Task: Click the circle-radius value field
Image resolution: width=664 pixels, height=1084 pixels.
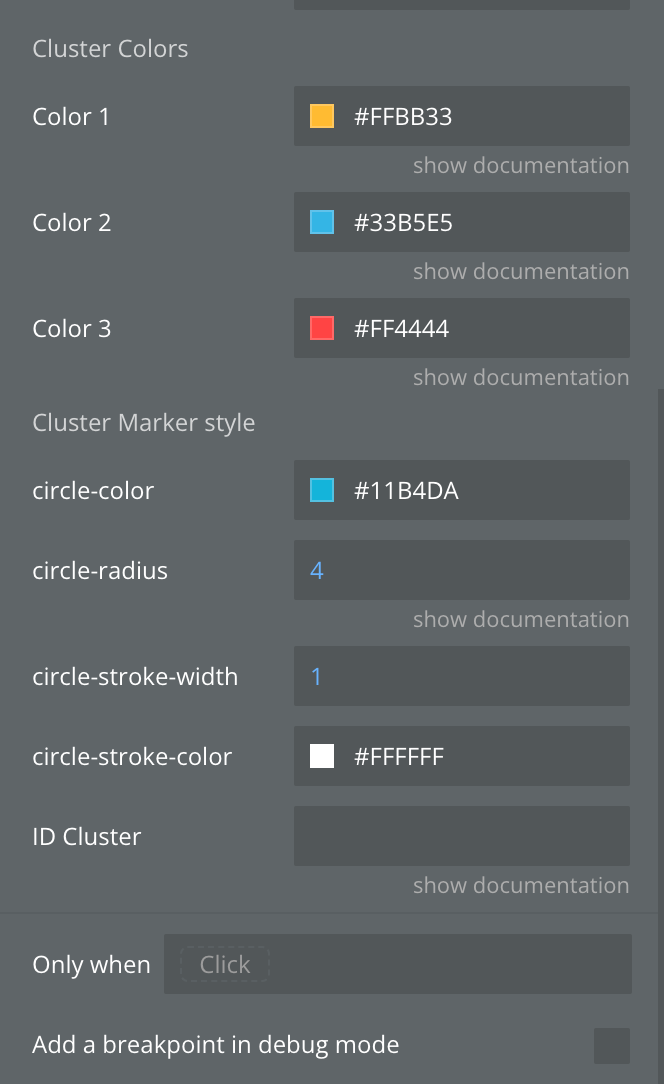Action: click(x=462, y=570)
